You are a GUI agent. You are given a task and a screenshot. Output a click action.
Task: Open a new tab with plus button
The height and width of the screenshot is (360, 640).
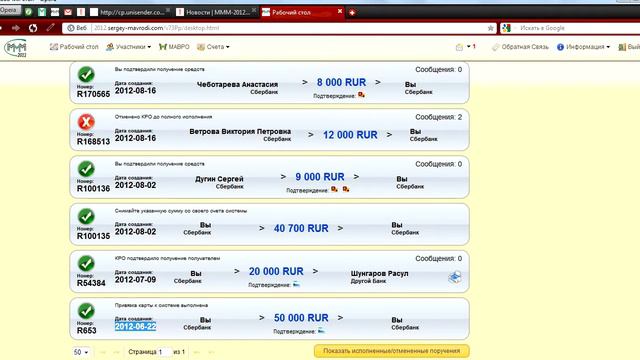click(352, 13)
